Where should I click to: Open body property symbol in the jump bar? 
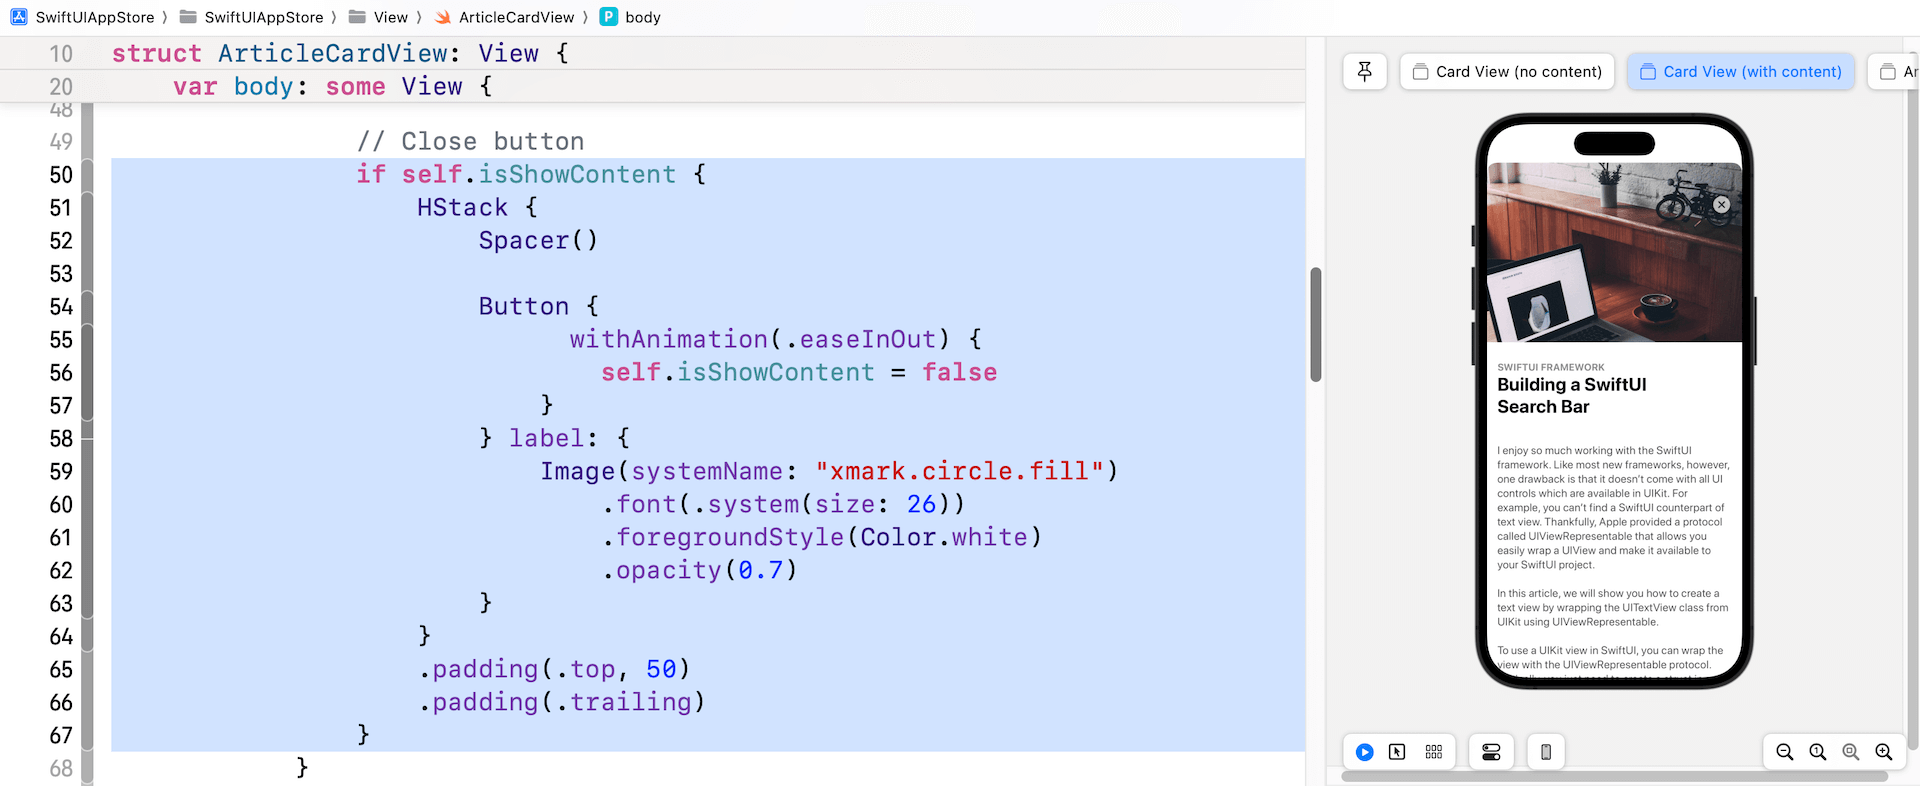click(631, 17)
